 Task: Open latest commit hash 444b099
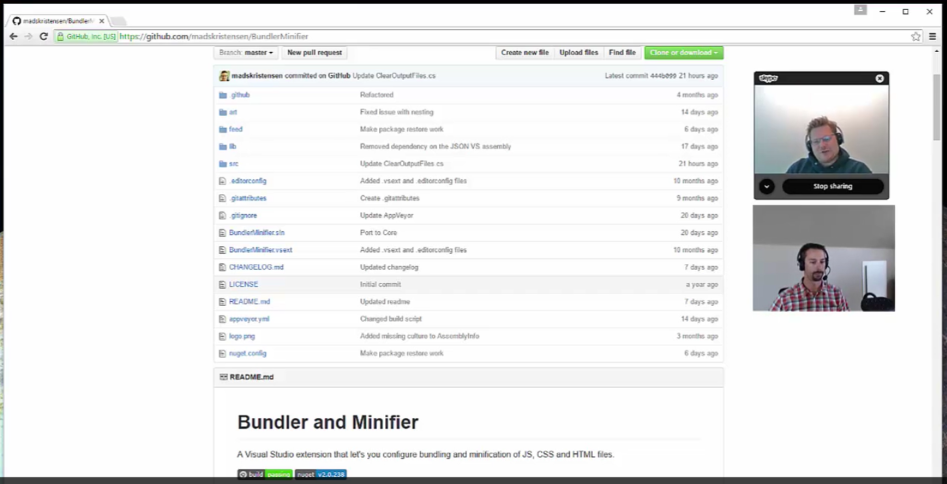[663, 76]
